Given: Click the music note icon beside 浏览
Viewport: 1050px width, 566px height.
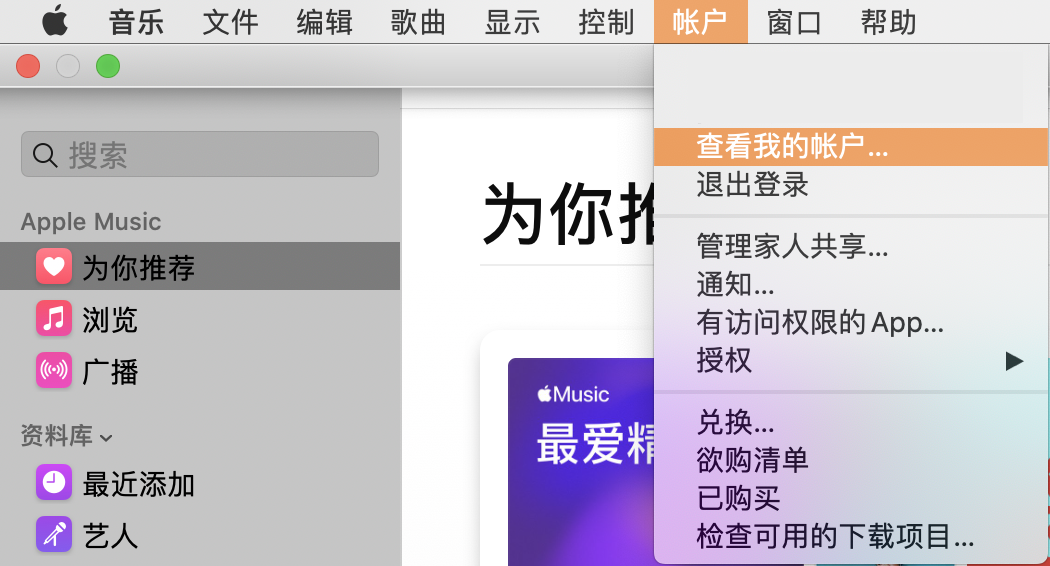Looking at the screenshot, I should [54, 318].
